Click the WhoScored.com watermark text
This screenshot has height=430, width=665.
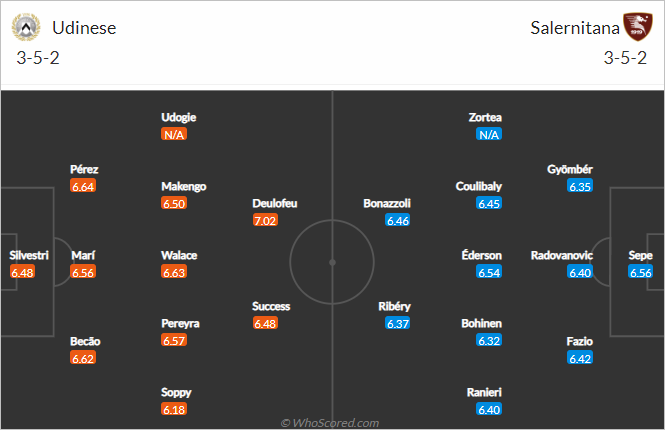click(330, 423)
